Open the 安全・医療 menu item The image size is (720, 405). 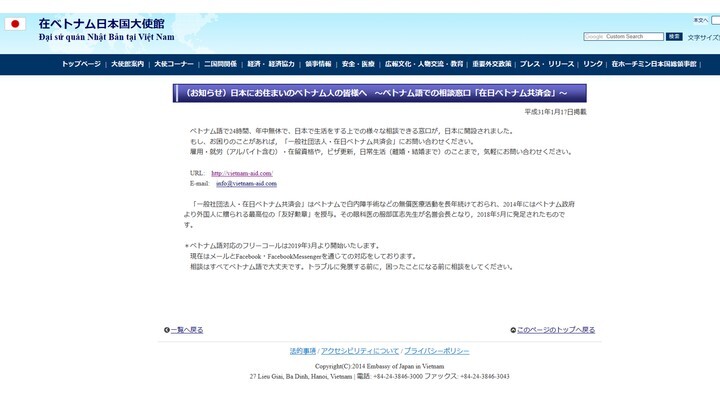coord(358,64)
